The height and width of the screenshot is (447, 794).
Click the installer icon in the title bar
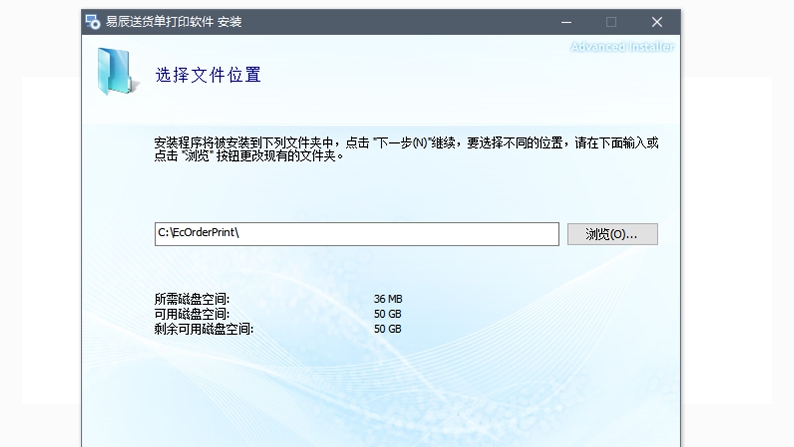tap(93, 22)
